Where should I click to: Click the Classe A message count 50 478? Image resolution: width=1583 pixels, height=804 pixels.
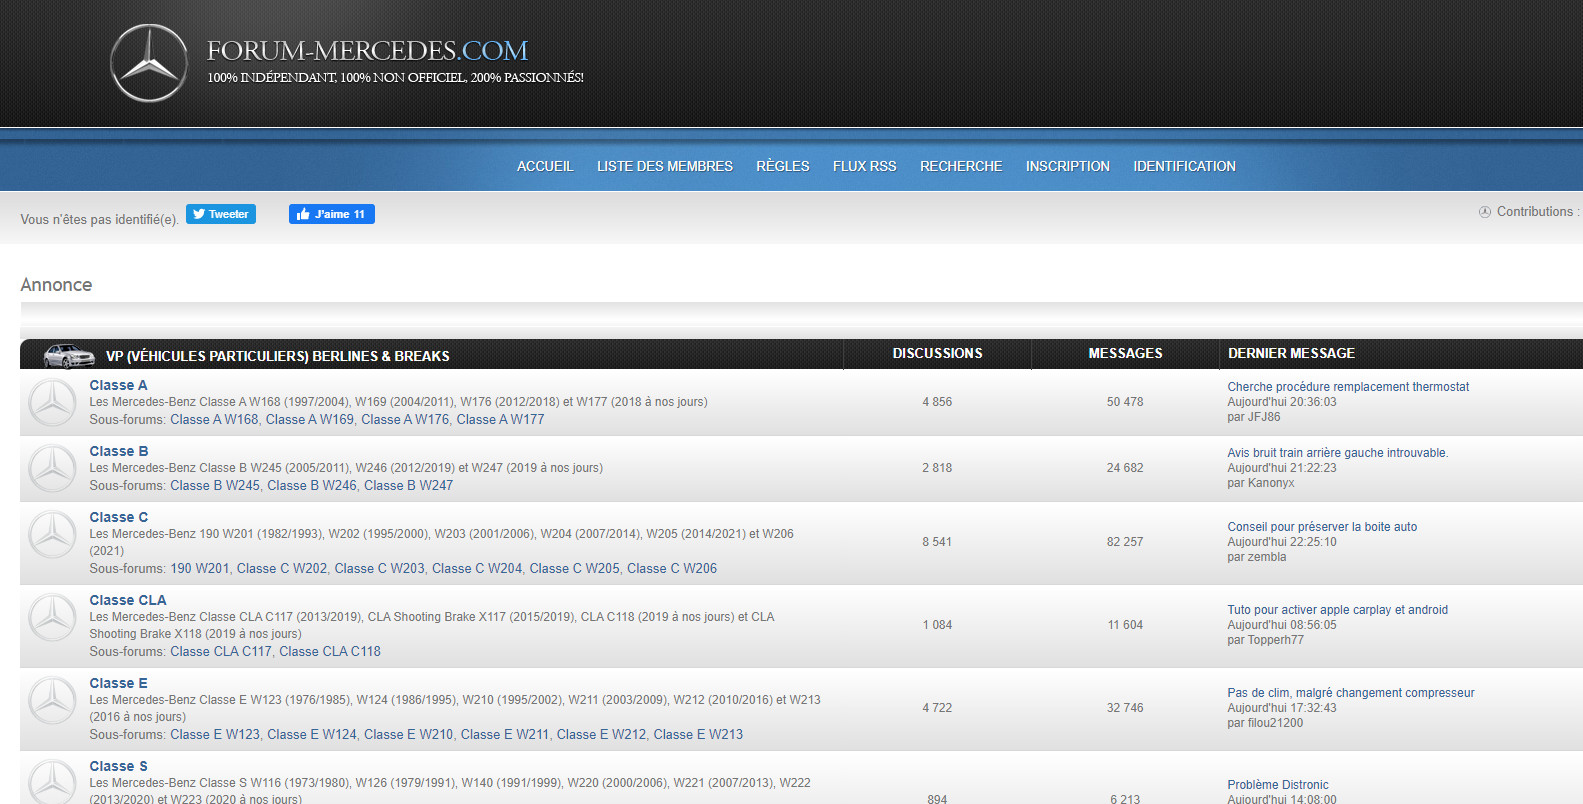click(1125, 402)
